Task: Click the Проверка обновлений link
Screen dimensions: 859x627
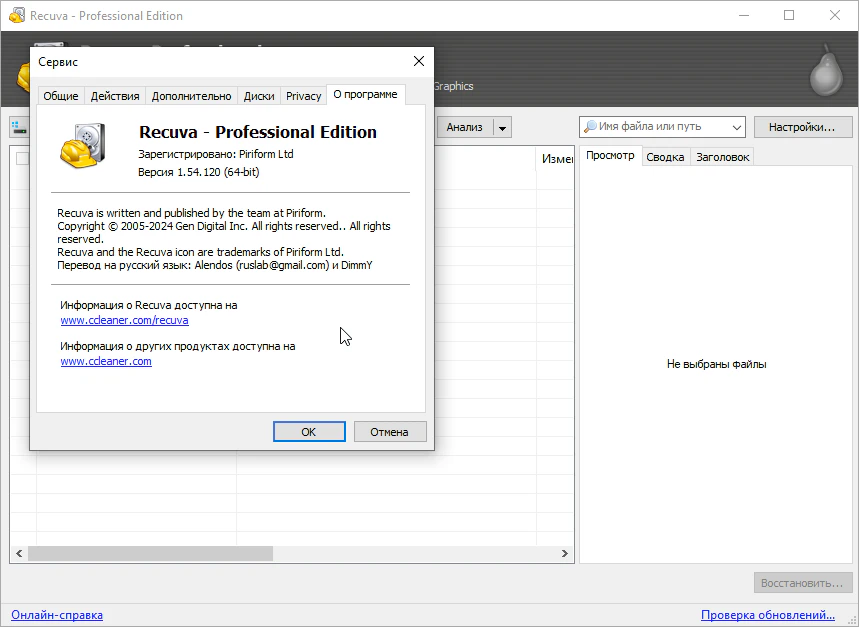Action: [x=767, y=615]
